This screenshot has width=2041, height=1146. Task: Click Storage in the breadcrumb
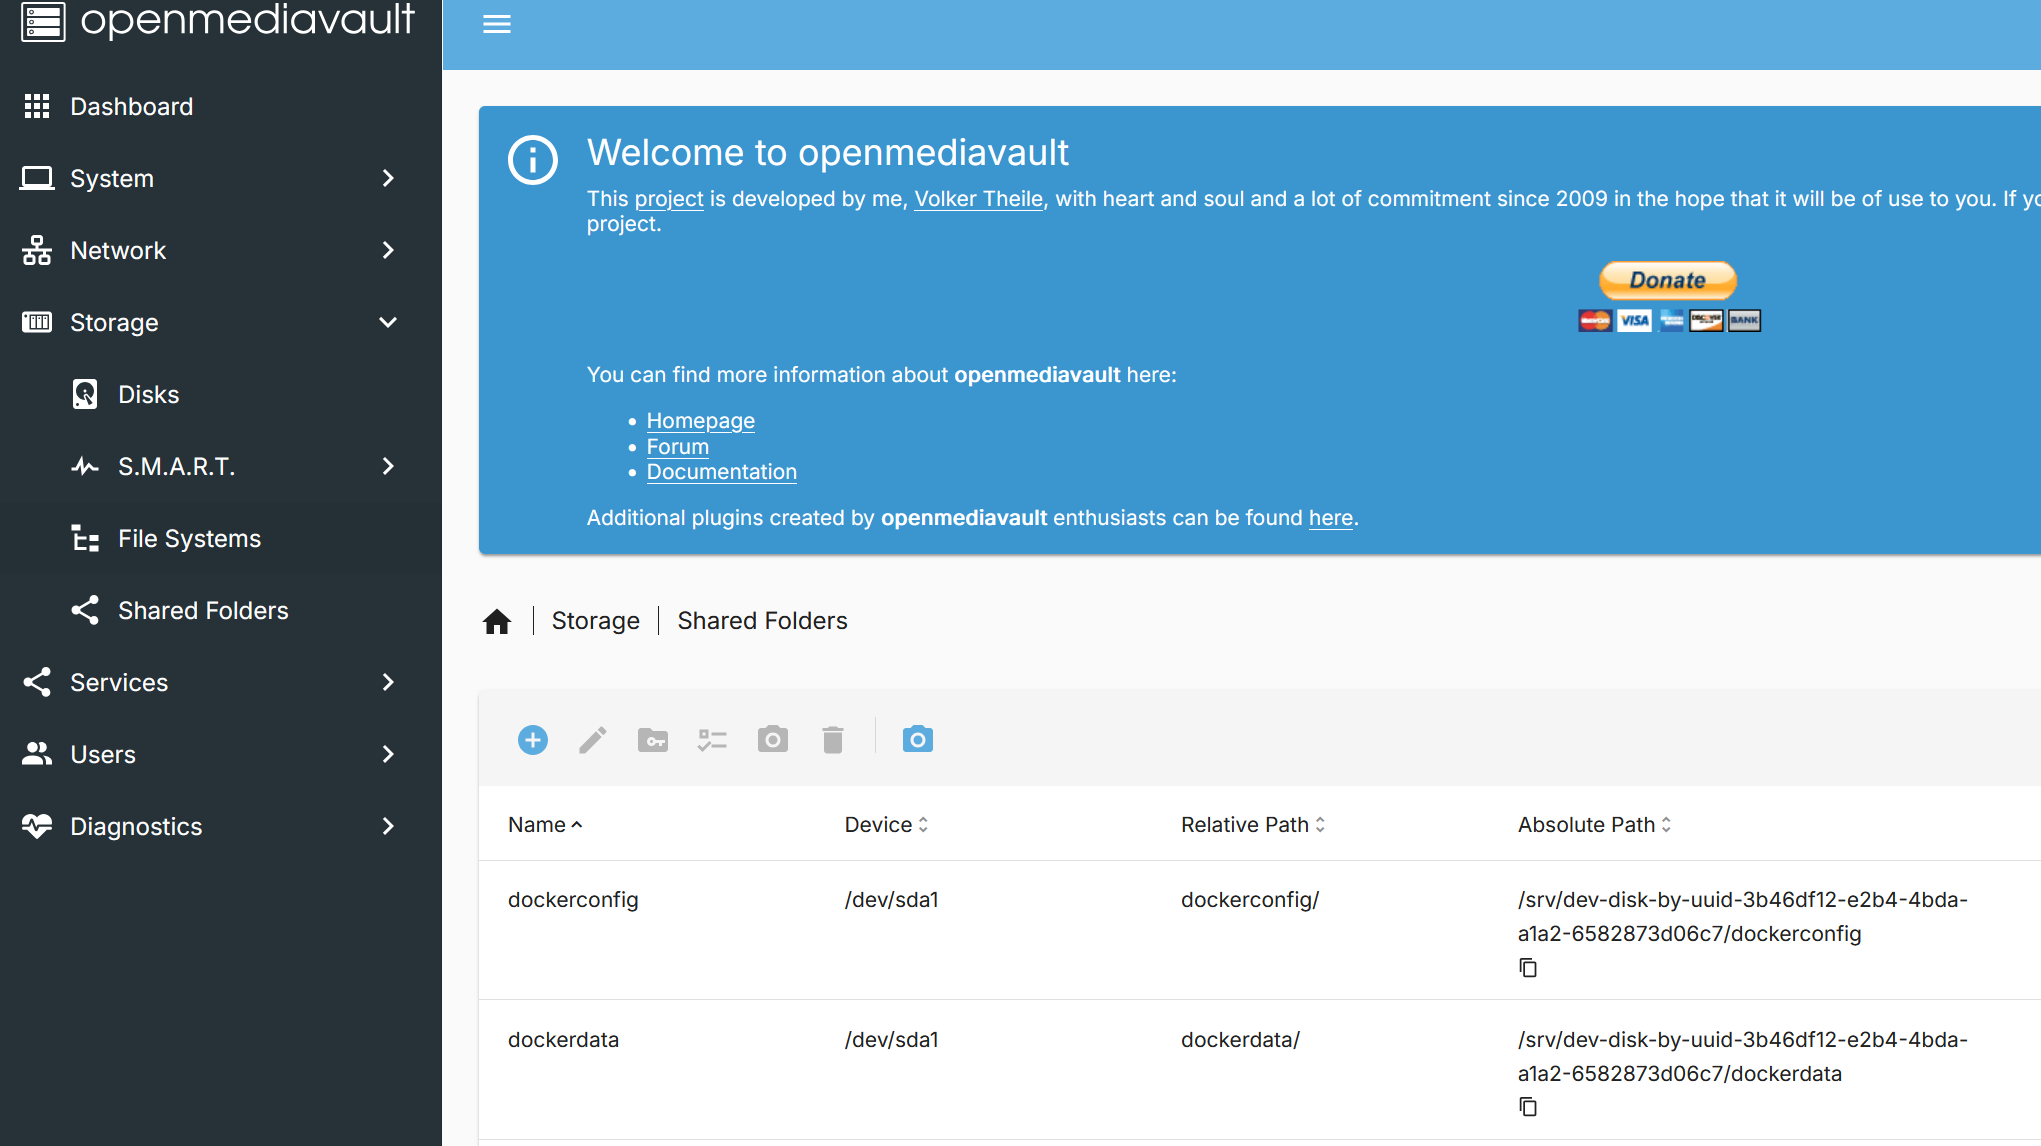coord(595,621)
